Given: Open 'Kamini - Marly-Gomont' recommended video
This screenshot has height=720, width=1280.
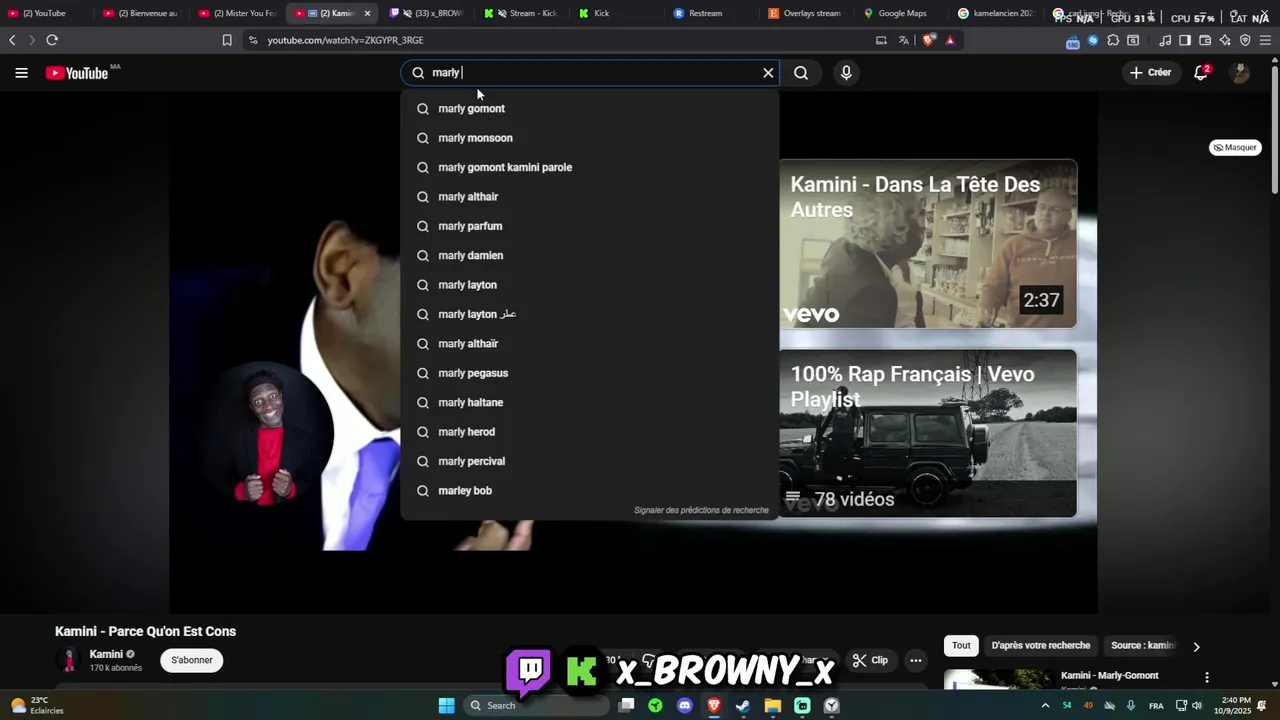Looking at the screenshot, I should pyautogui.click(x=1109, y=676).
